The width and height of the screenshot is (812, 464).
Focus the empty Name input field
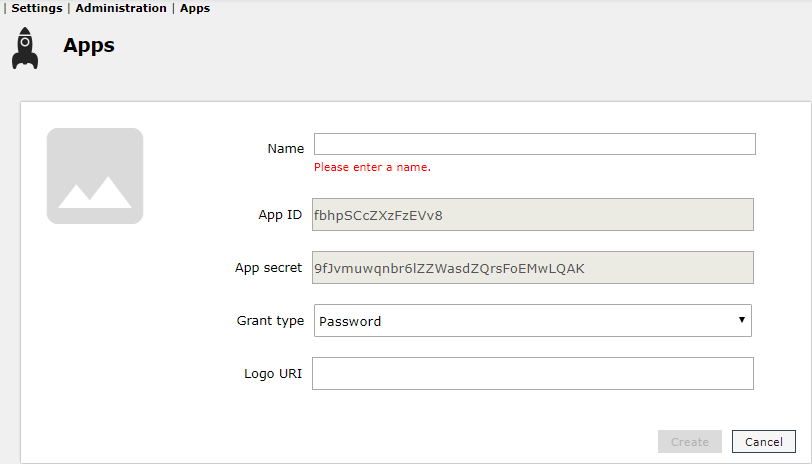point(535,144)
